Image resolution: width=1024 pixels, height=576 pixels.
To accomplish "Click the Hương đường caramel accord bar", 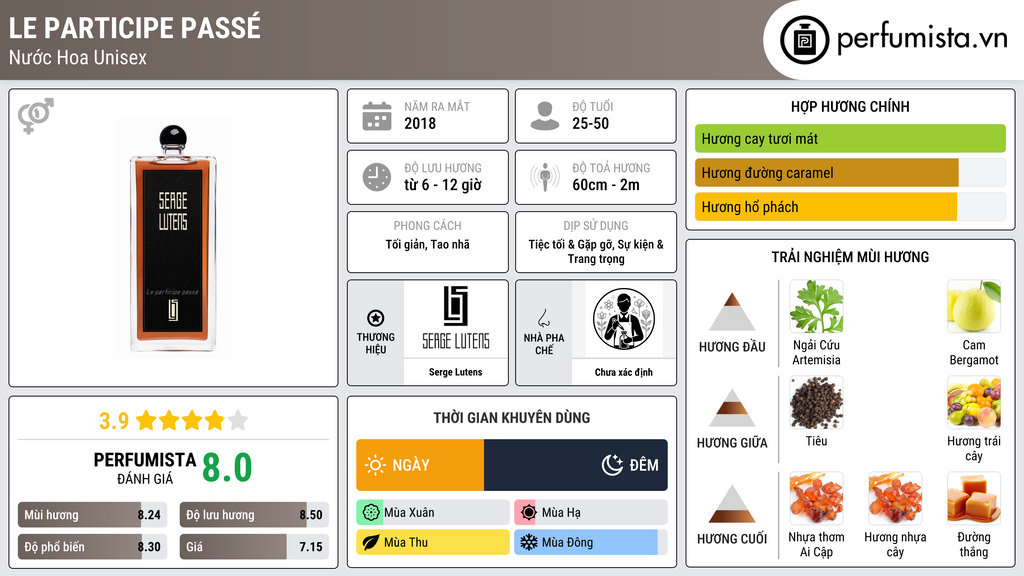I will tap(850, 173).
